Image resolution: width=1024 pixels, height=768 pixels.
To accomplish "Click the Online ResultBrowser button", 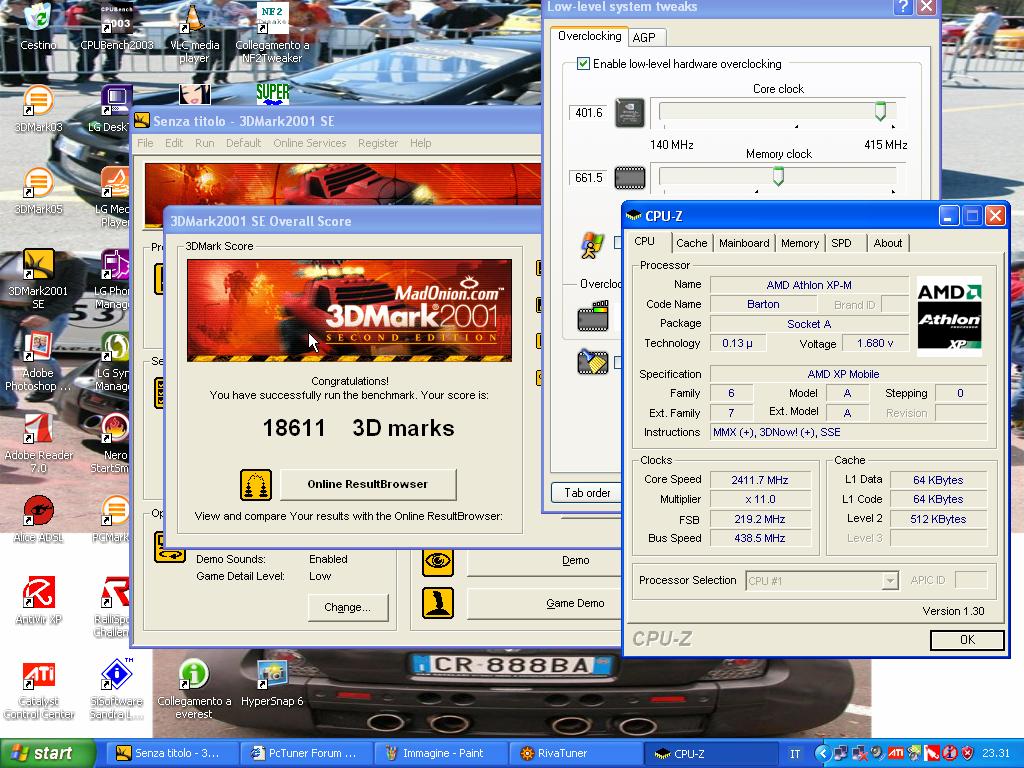I will coord(368,484).
